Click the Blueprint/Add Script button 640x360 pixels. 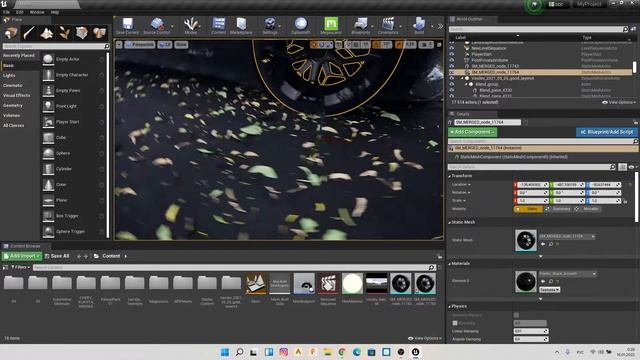point(607,132)
